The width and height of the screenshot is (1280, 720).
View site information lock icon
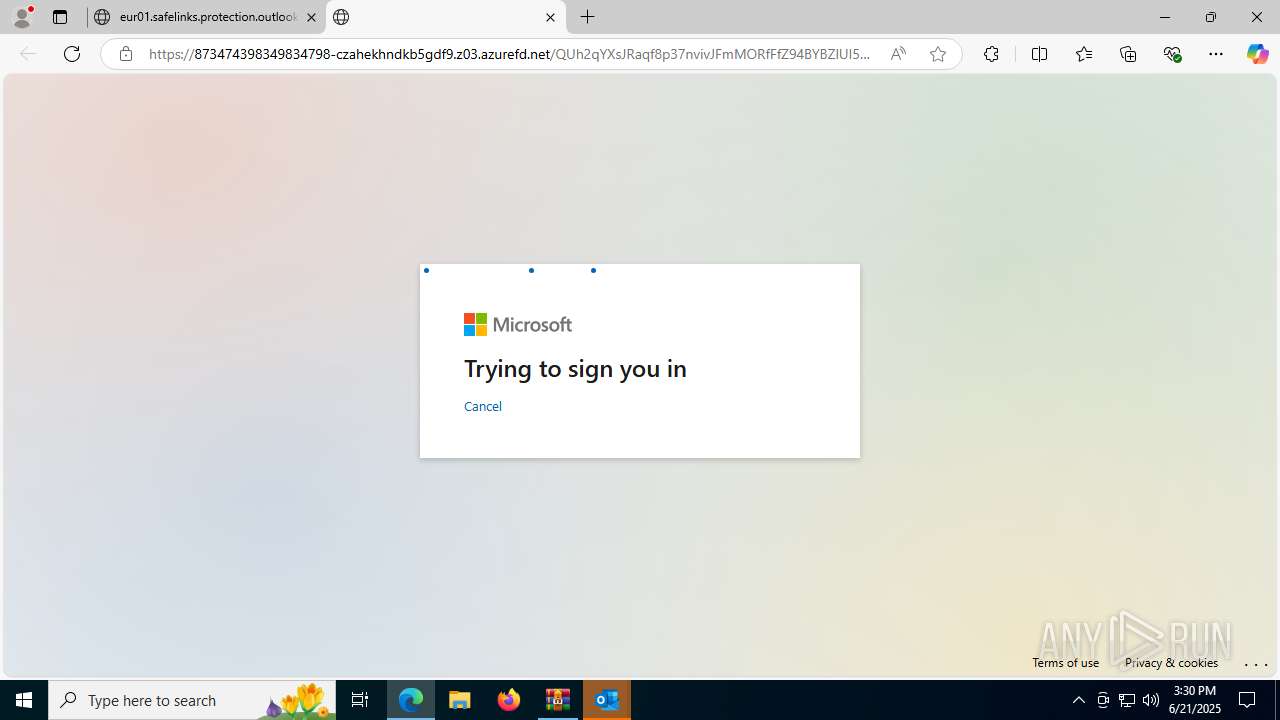126,54
